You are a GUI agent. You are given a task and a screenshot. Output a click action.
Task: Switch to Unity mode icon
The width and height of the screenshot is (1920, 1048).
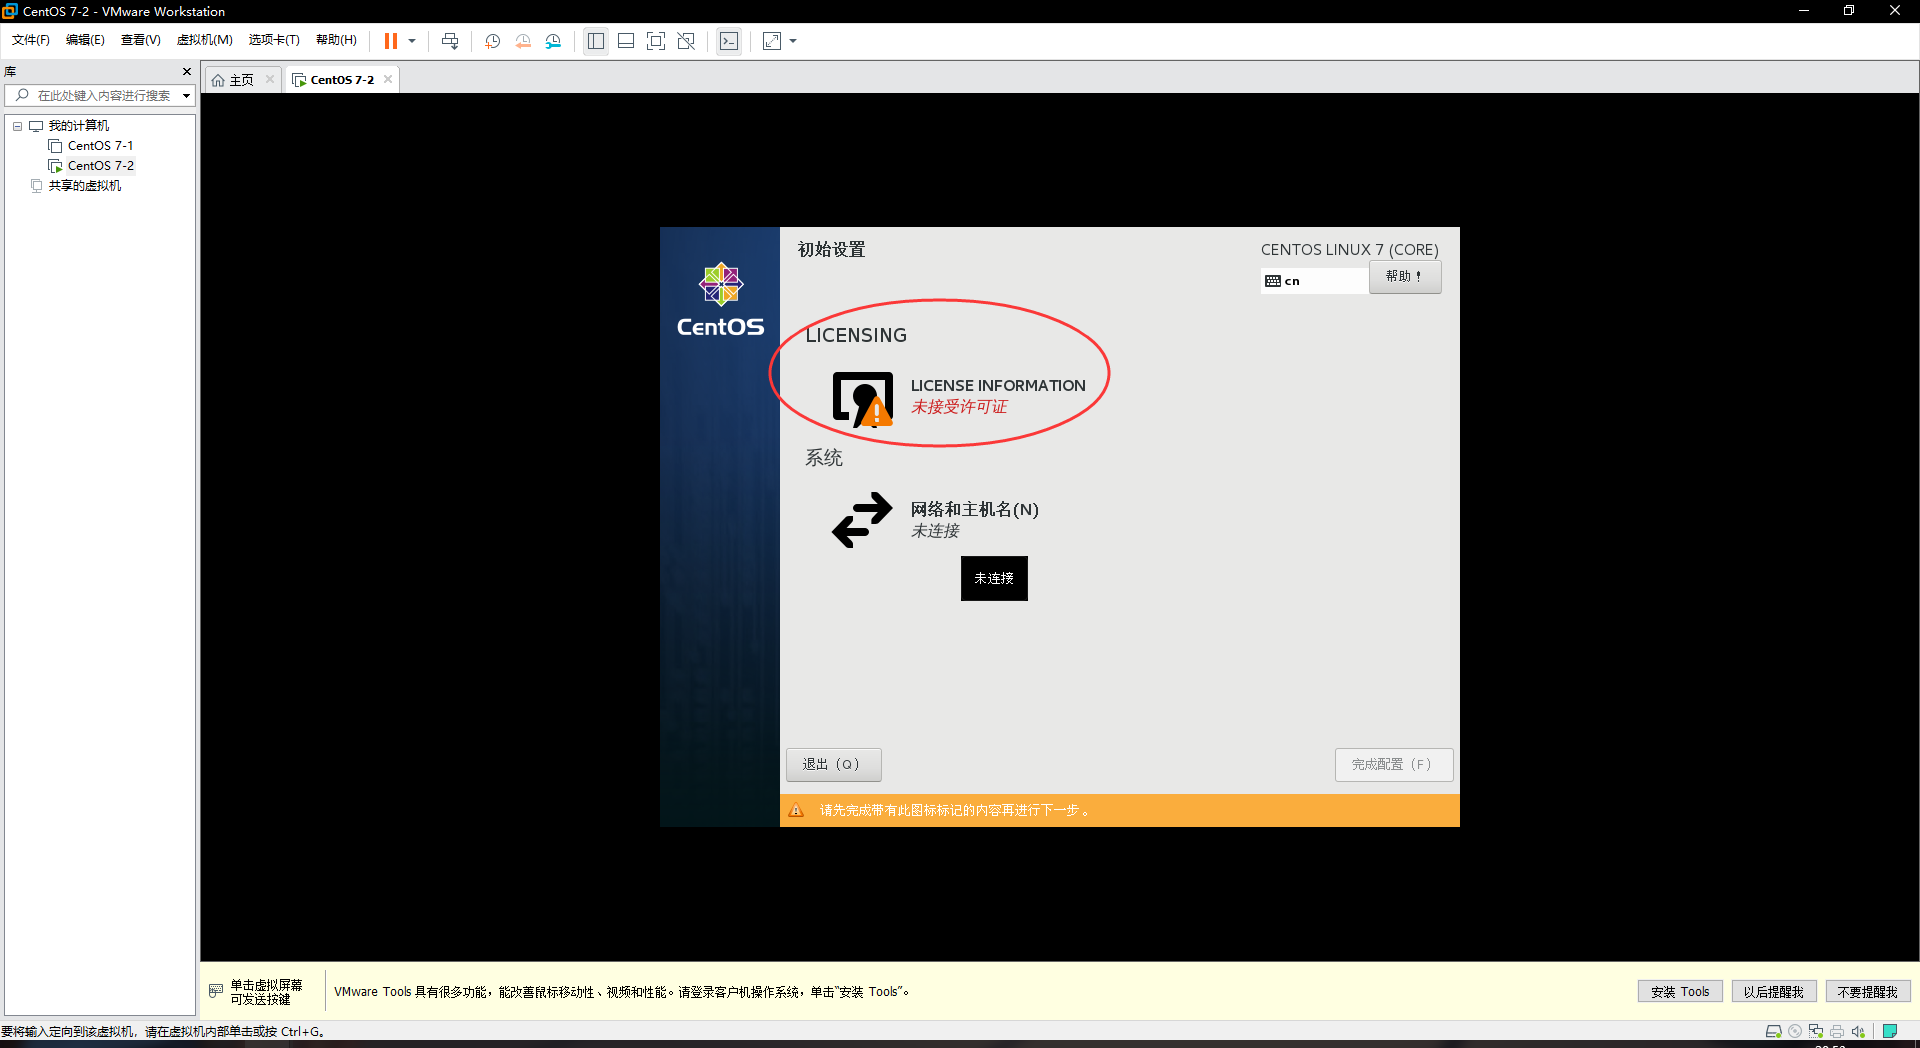686,41
